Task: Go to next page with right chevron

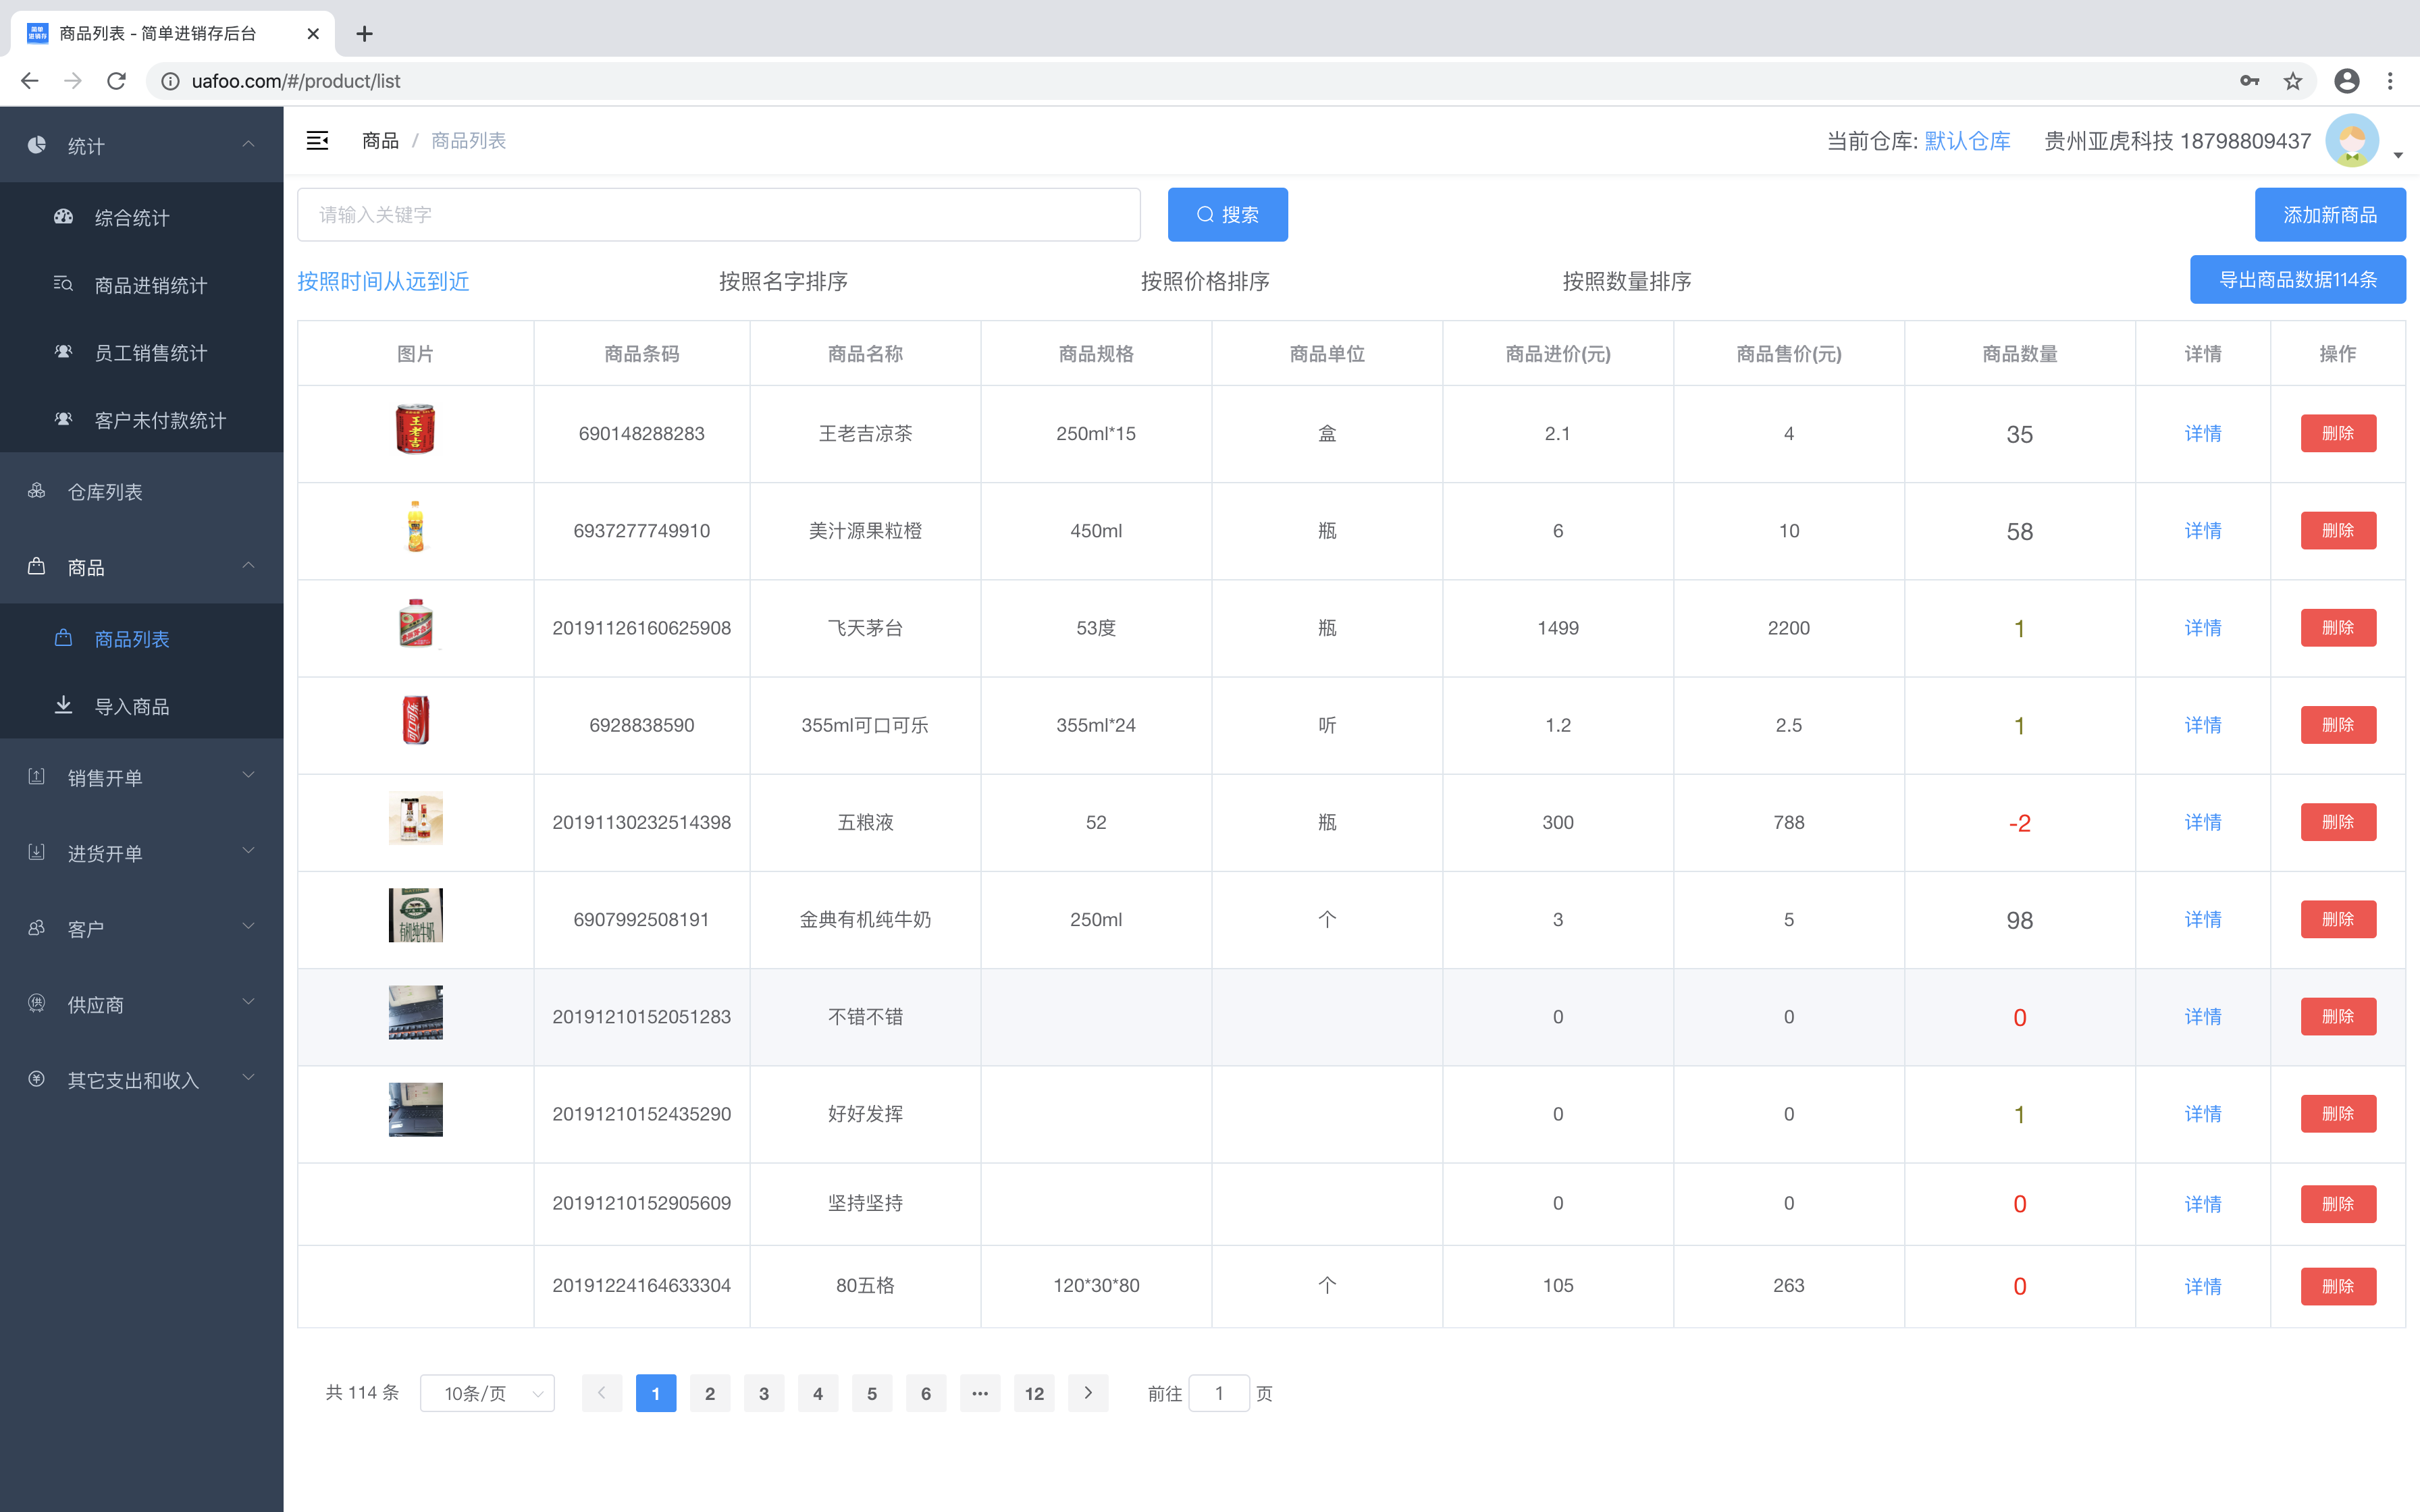Action: click(1088, 1393)
